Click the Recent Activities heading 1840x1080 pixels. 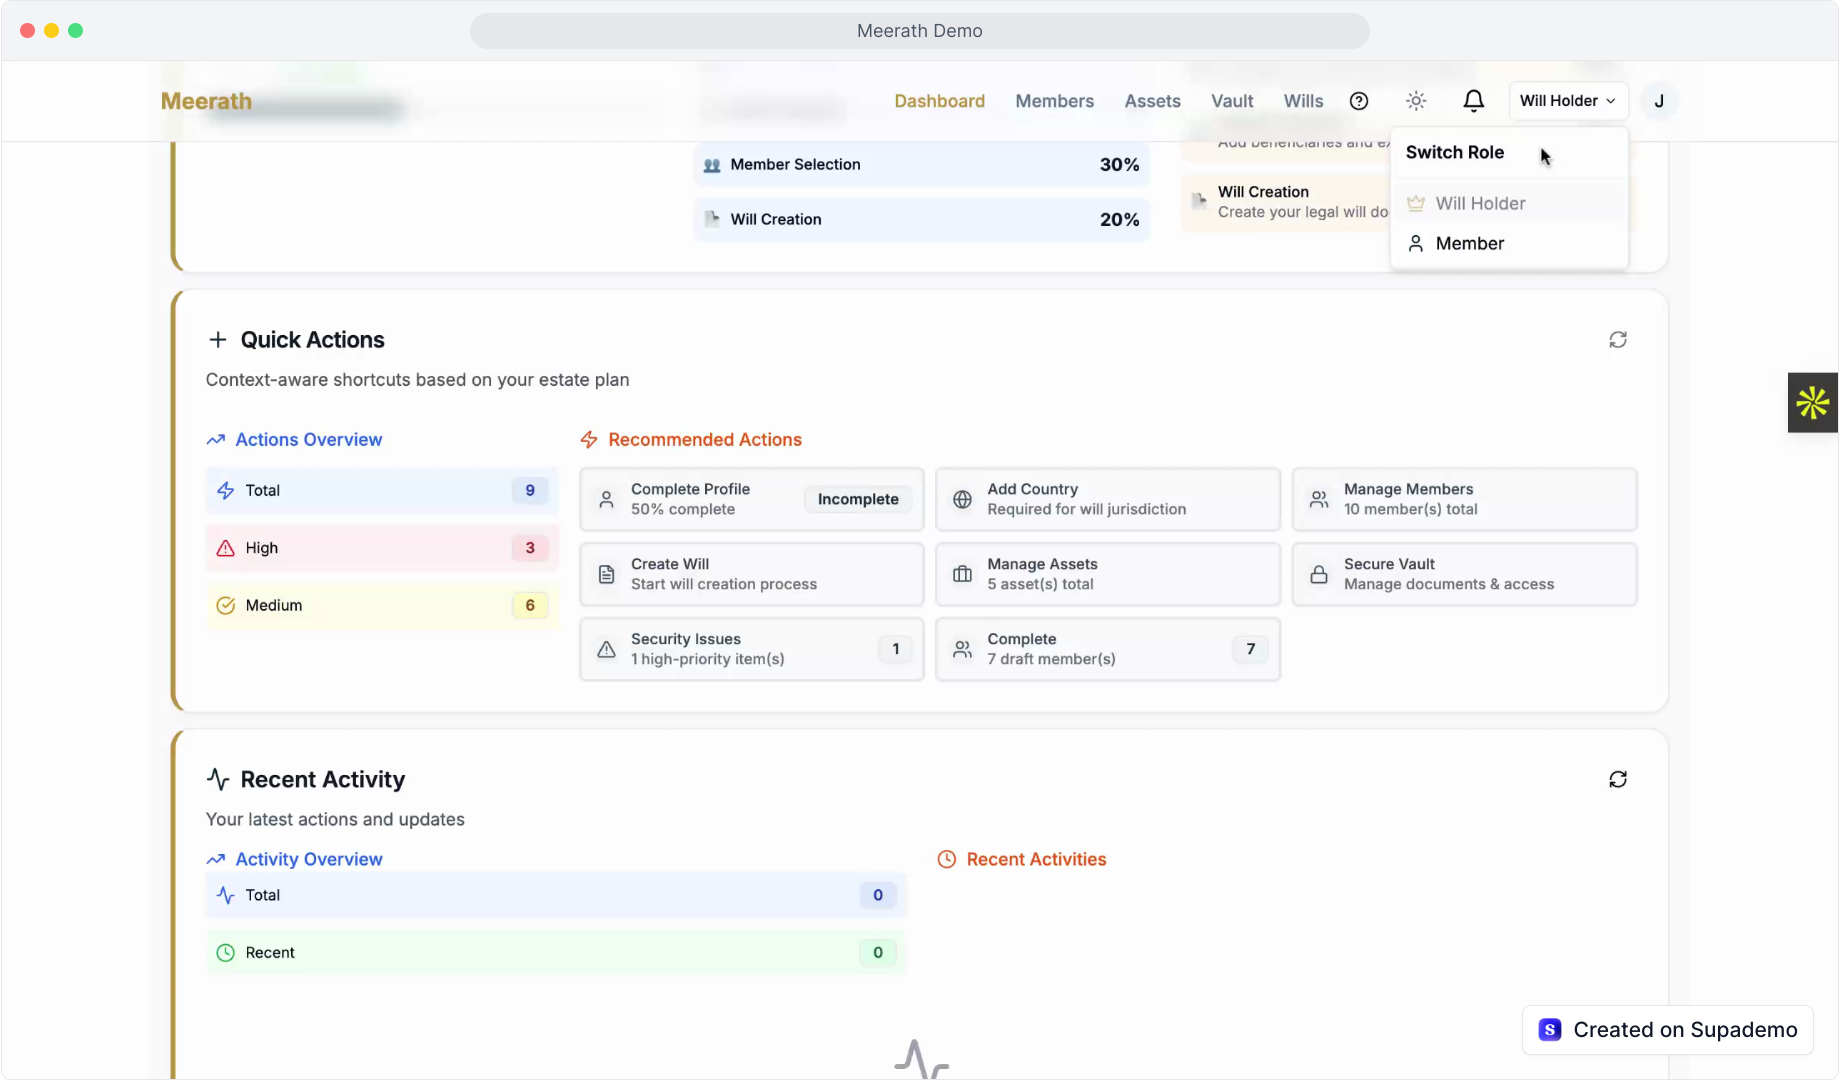tap(1036, 859)
